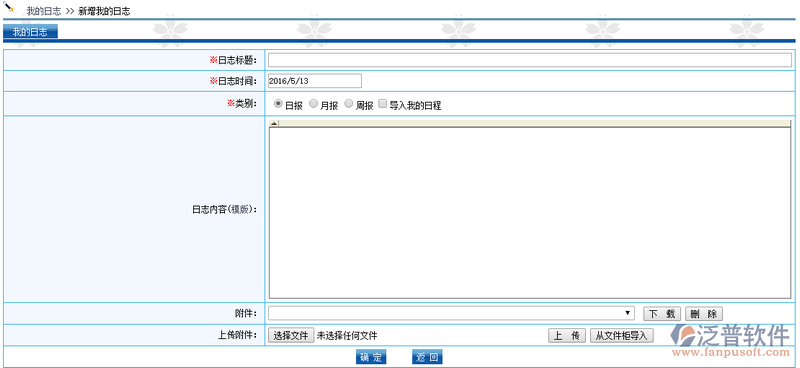
Task: Click the 从文件柜导入 button
Action: tap(621, 335)
